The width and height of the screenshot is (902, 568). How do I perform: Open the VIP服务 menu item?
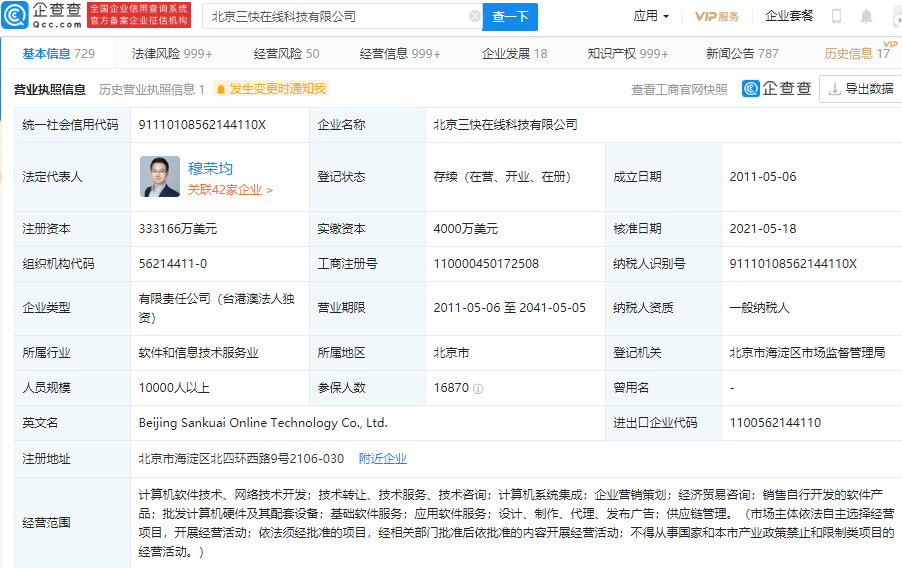pyautogui.click(x=717, y=16)
